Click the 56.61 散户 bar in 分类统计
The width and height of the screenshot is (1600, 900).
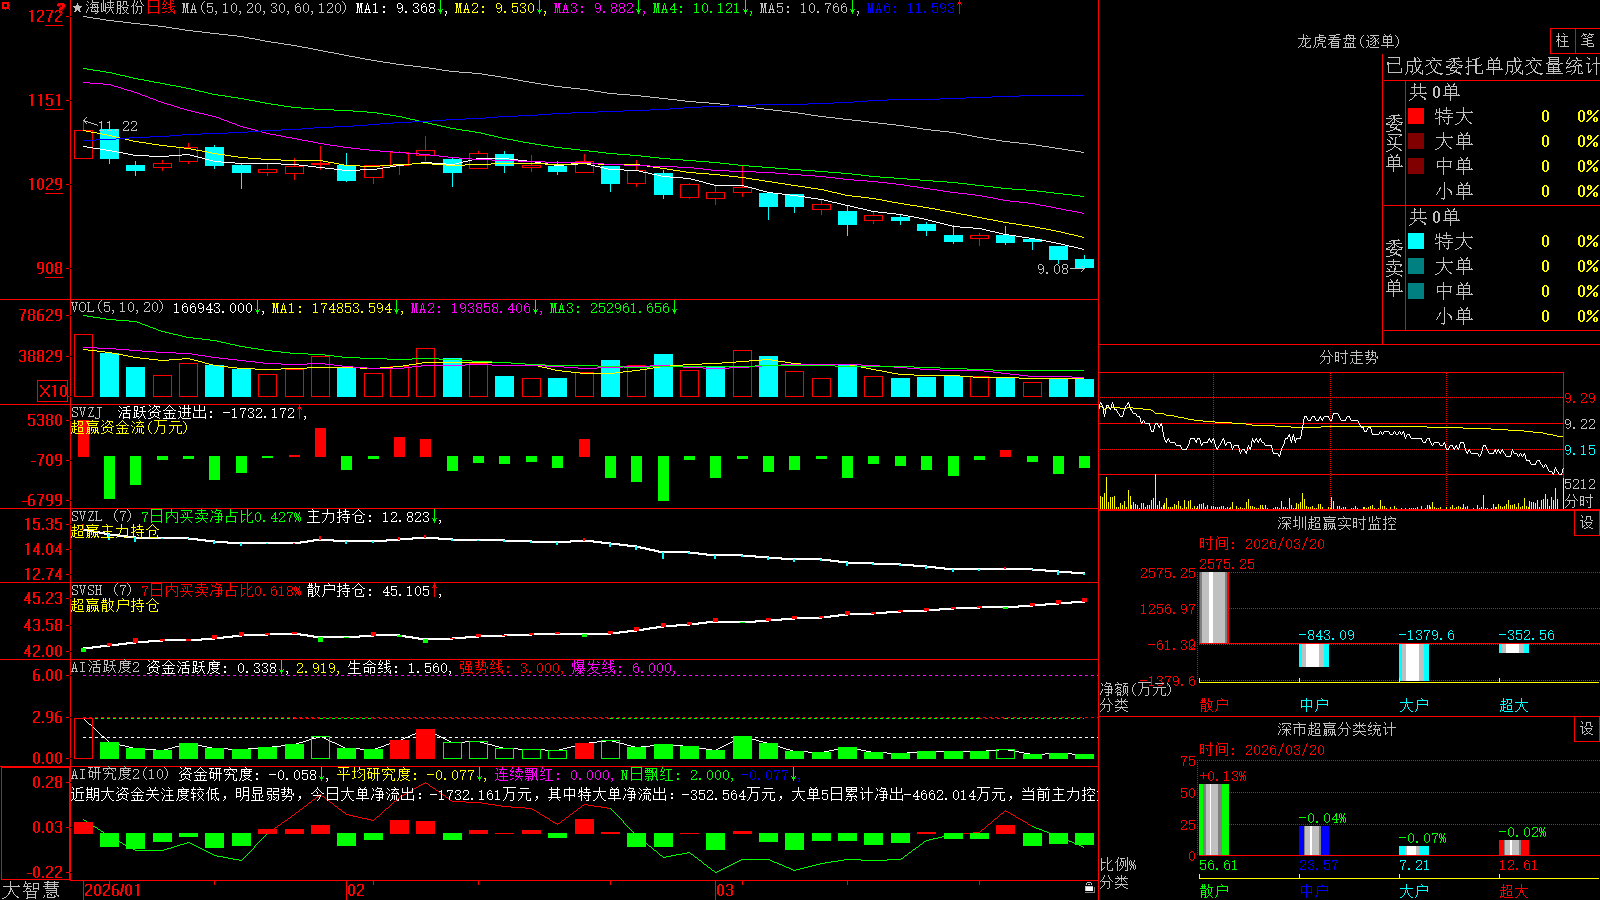click(1214, 820)
